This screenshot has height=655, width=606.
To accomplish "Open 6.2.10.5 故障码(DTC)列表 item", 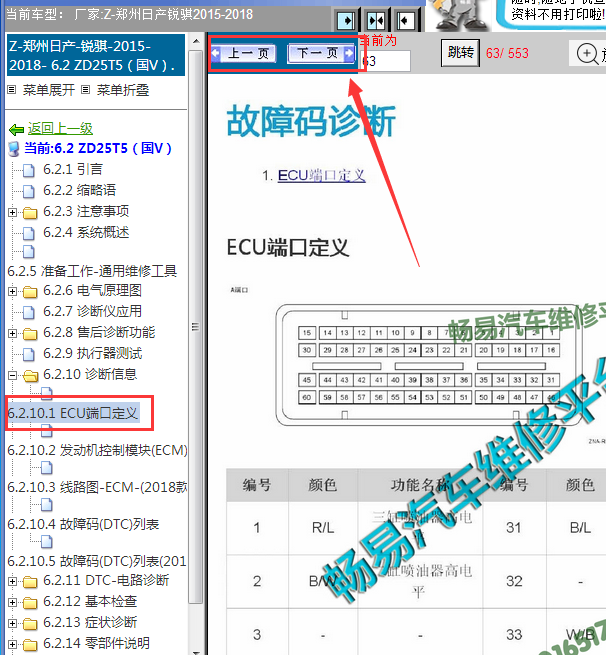I will pyautogui.click(x=97, y=561).
